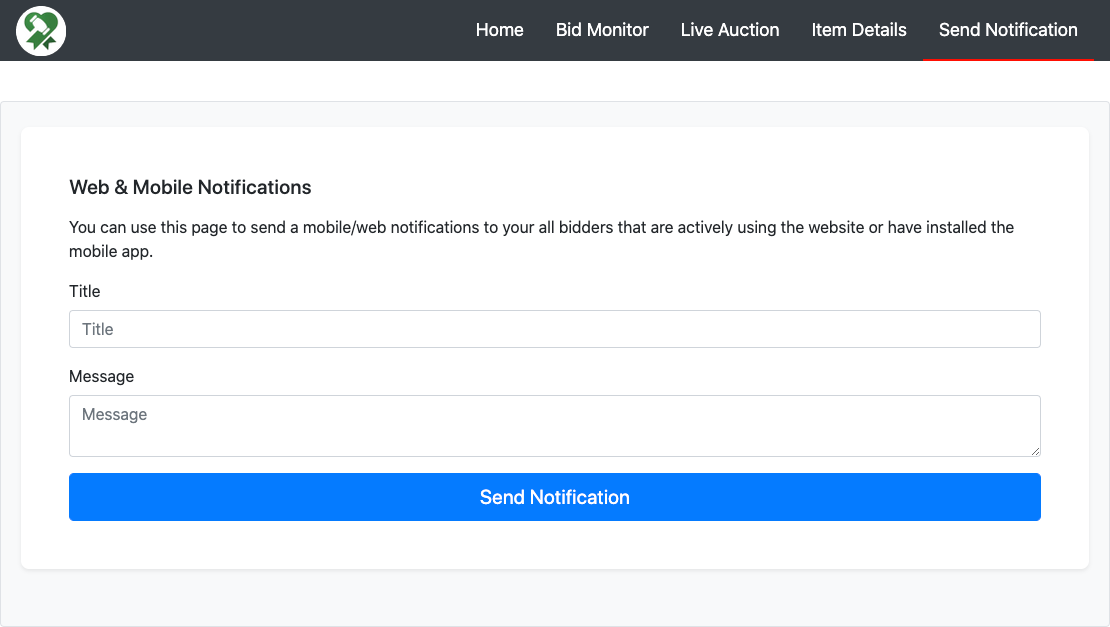The width and height of the screenshot is (1110, 627).
Task: Select the Send Notification nav tab
Action: pyautogui.click(x=1007, y=30)
